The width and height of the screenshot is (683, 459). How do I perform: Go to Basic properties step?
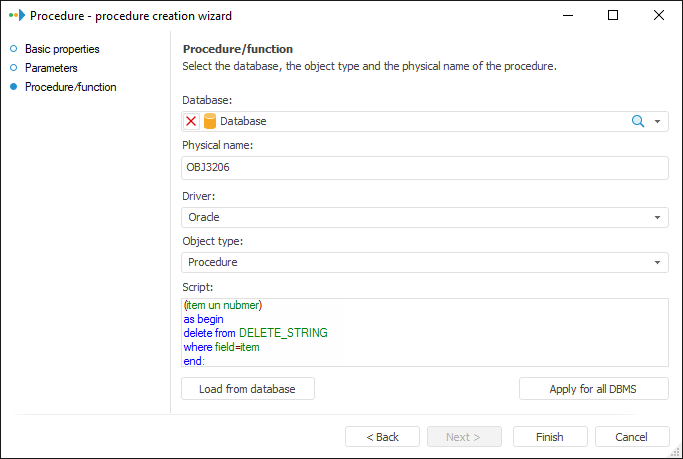pyautogui.click(x=62, y=49)
